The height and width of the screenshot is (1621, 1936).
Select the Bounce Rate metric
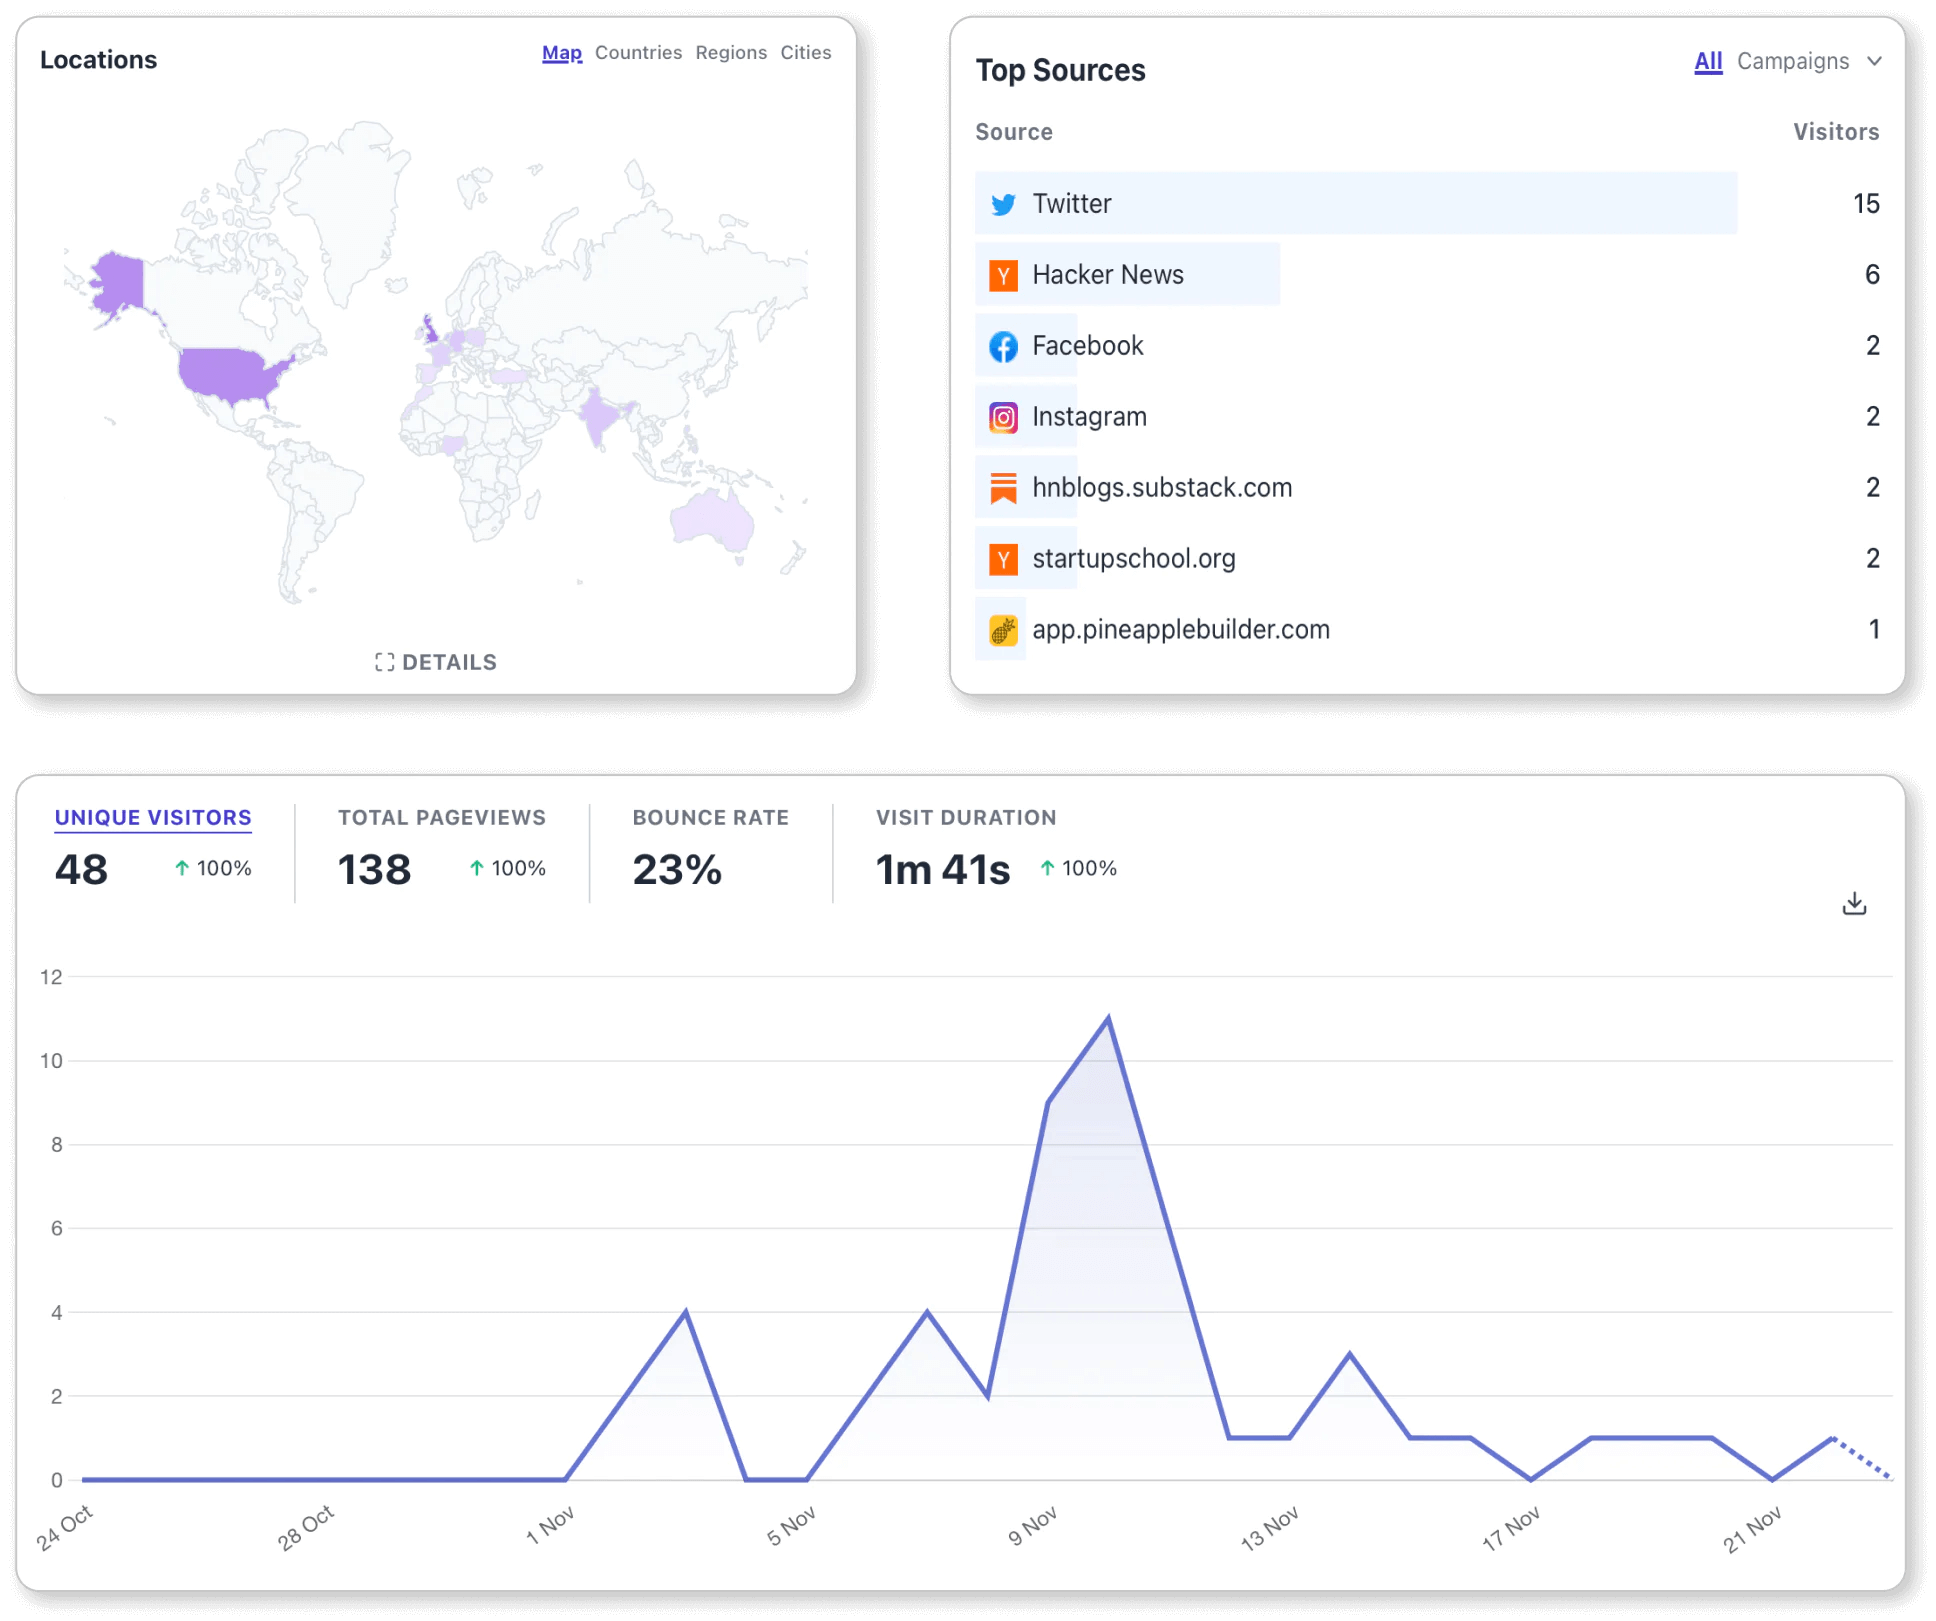coord(710,817)
